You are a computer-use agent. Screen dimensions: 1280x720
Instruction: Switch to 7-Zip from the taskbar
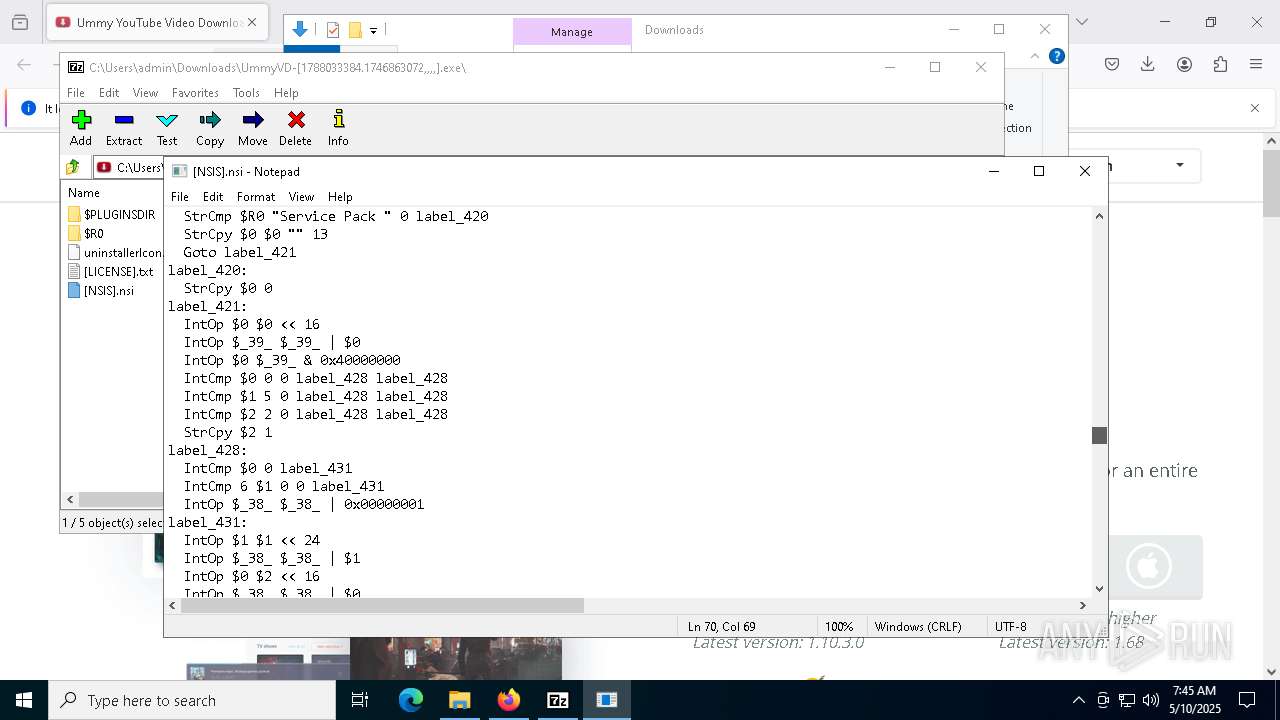(558, 700)
